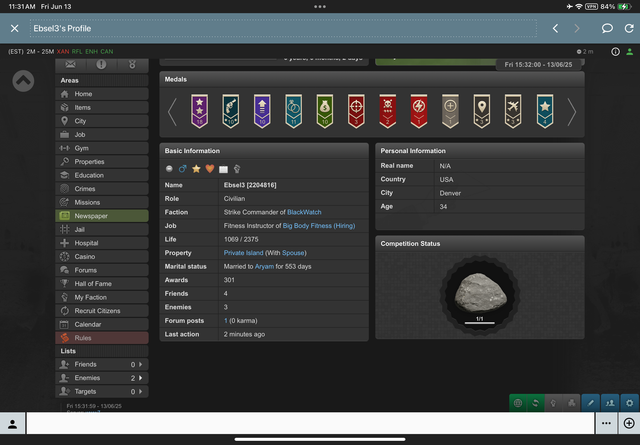The image size is (640, 445).
Task: Click the gray company chat button
Action: click(x=571, y=403)
